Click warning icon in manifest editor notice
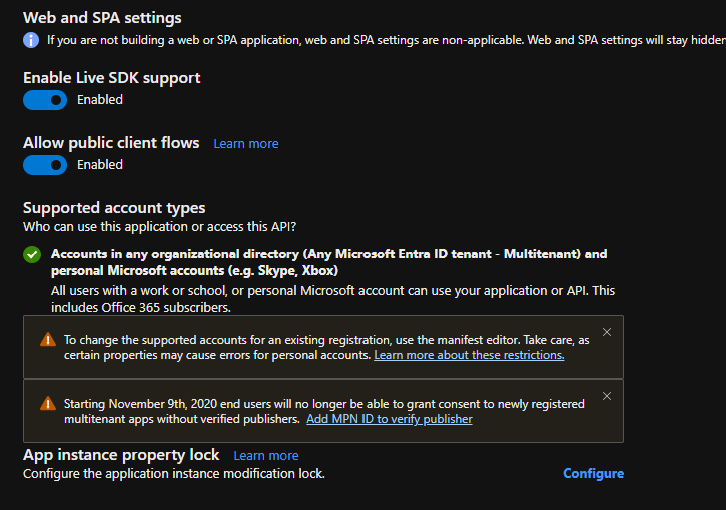 (x=48, y=340)
